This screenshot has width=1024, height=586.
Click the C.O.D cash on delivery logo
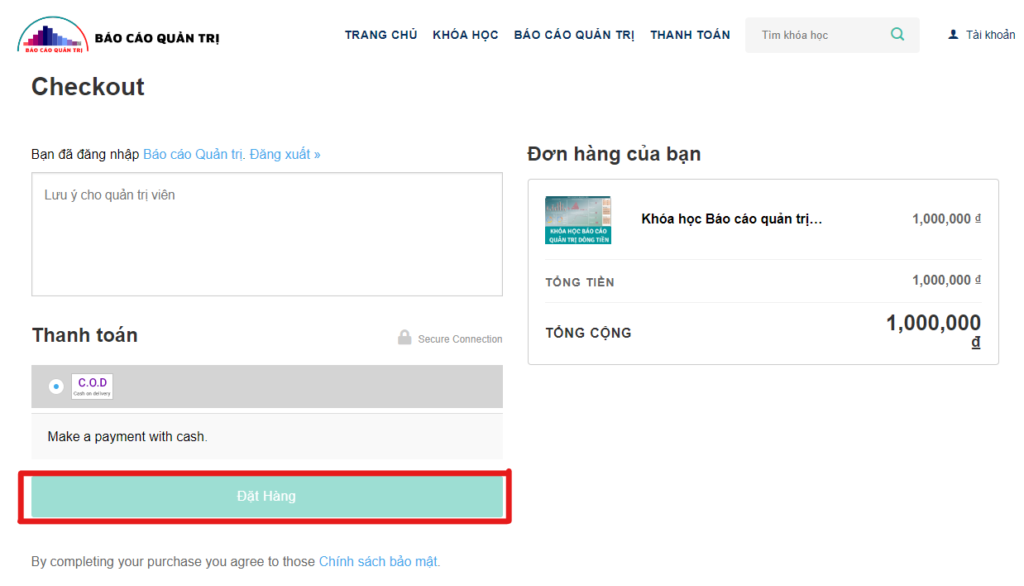point(92,386)
